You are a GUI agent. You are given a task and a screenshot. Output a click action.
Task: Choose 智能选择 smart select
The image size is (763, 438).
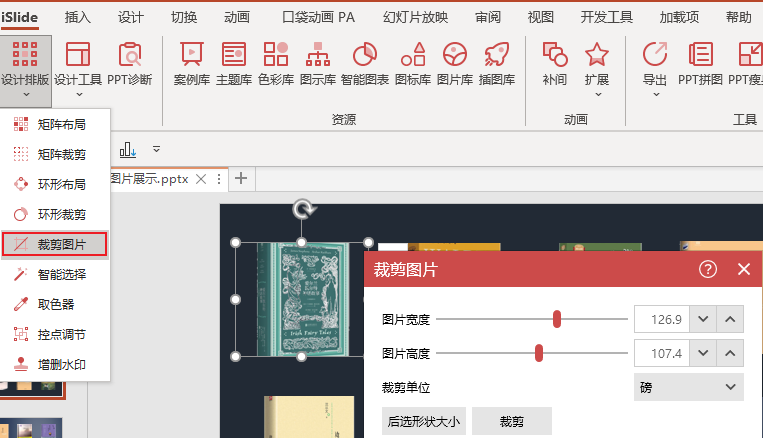tap(55, 274)
